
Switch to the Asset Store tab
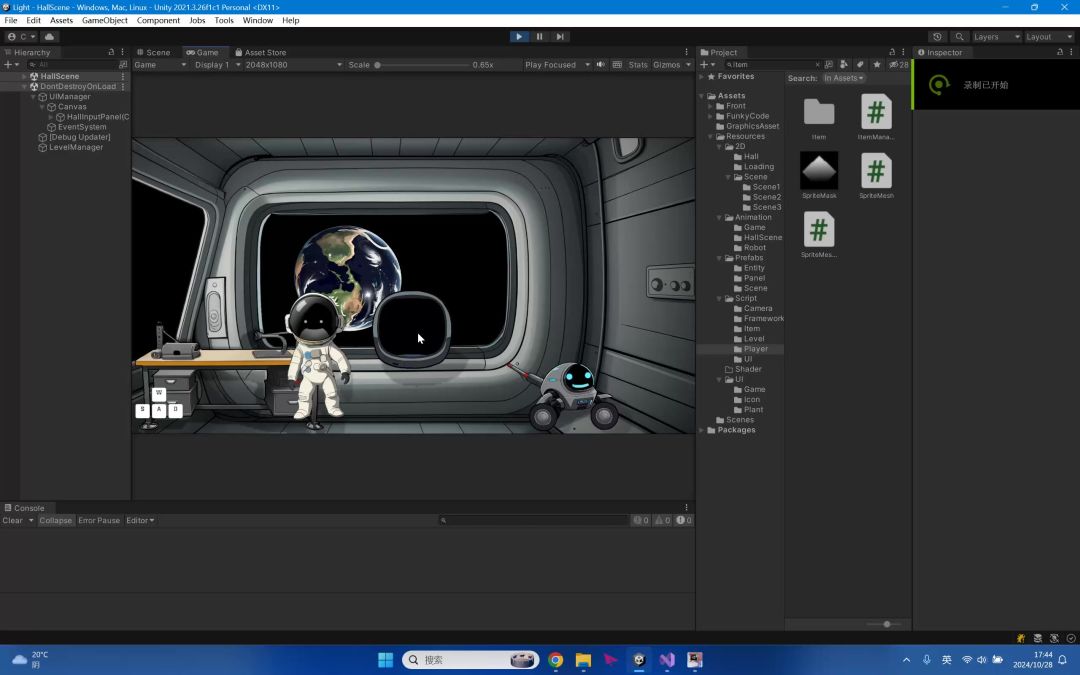[x=260, y=52]
